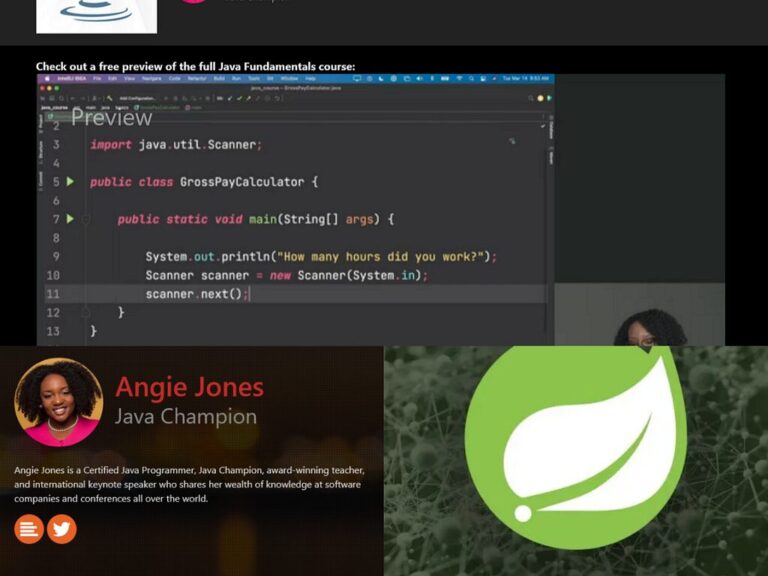
Task: Click the Twitter icon under Angie Jones
Action: click(62, 529)
